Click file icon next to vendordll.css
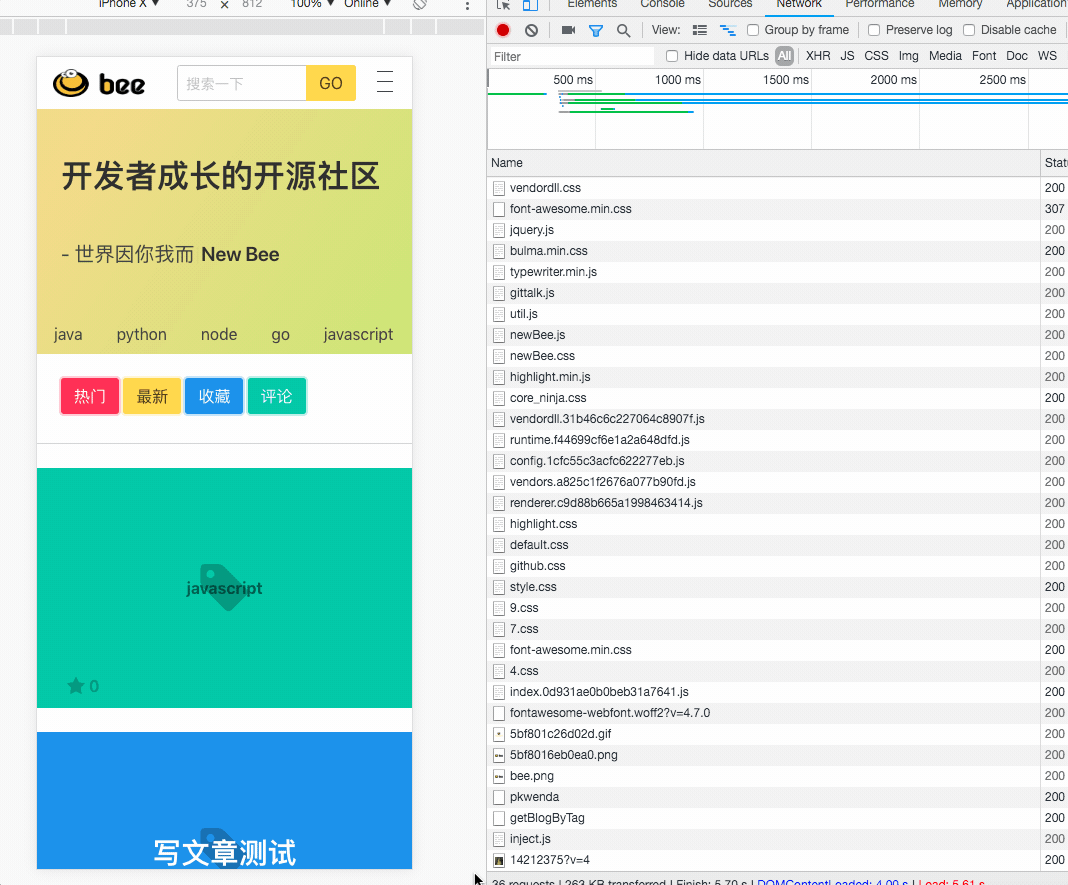This screenshot has width=1068, height=885. [499, 188]
